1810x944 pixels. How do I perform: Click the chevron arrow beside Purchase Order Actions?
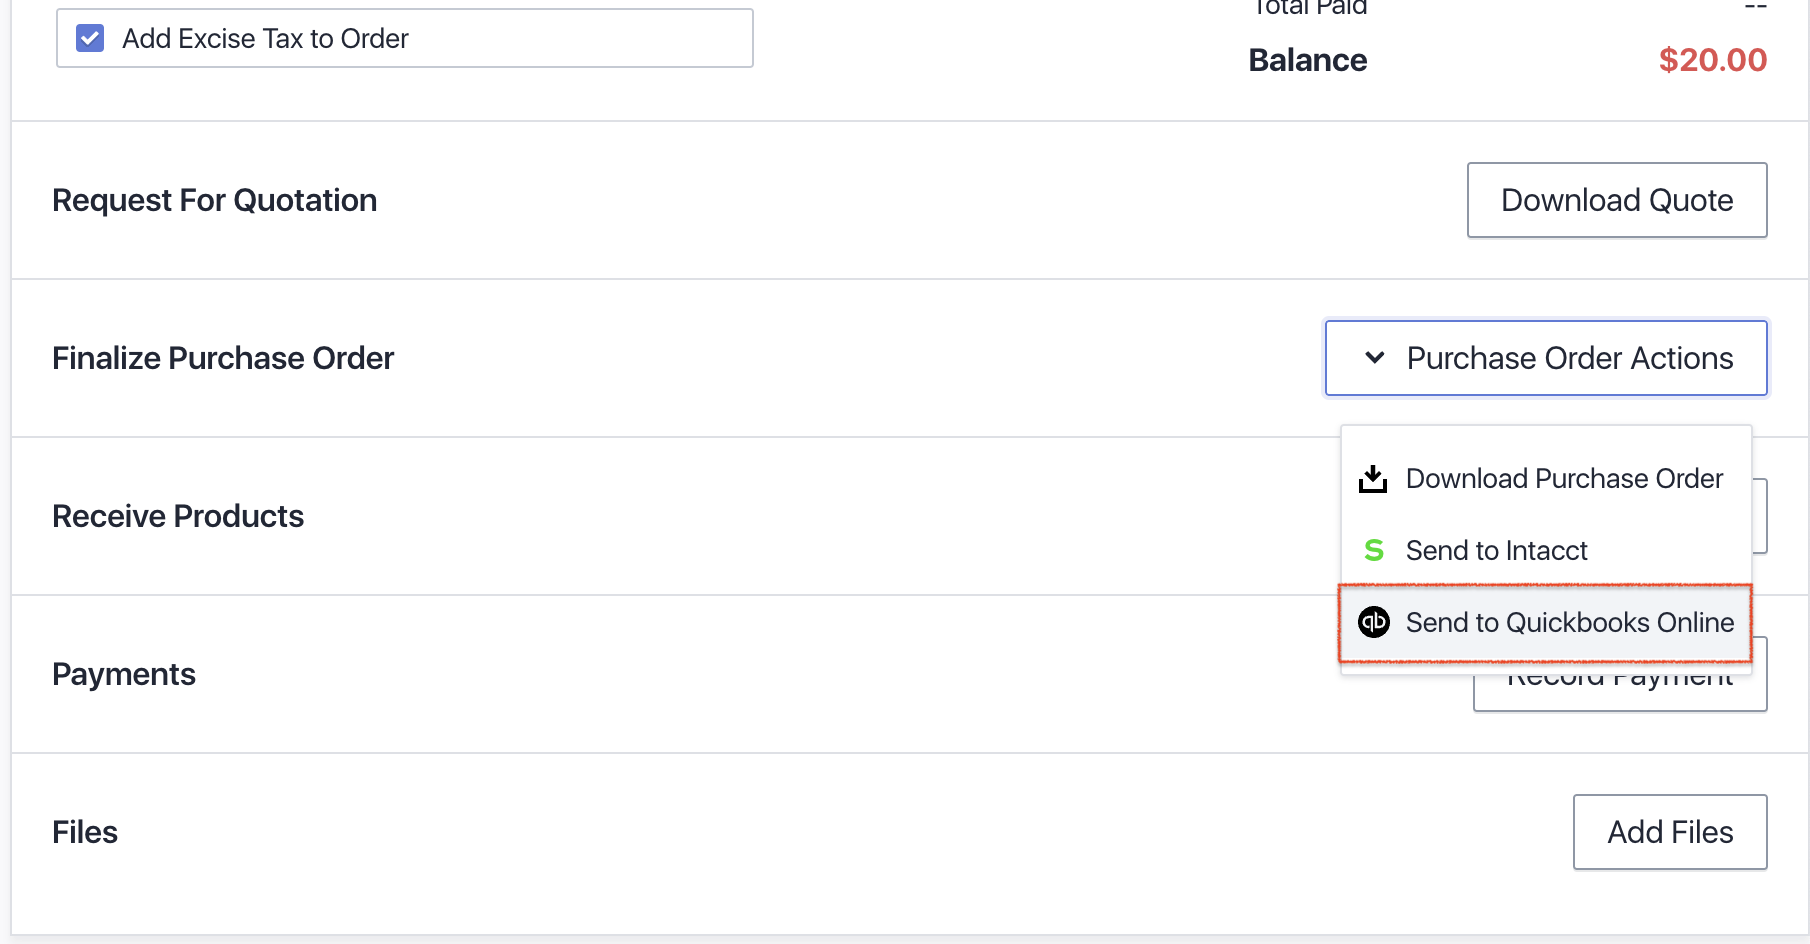tap(1375, 358)
